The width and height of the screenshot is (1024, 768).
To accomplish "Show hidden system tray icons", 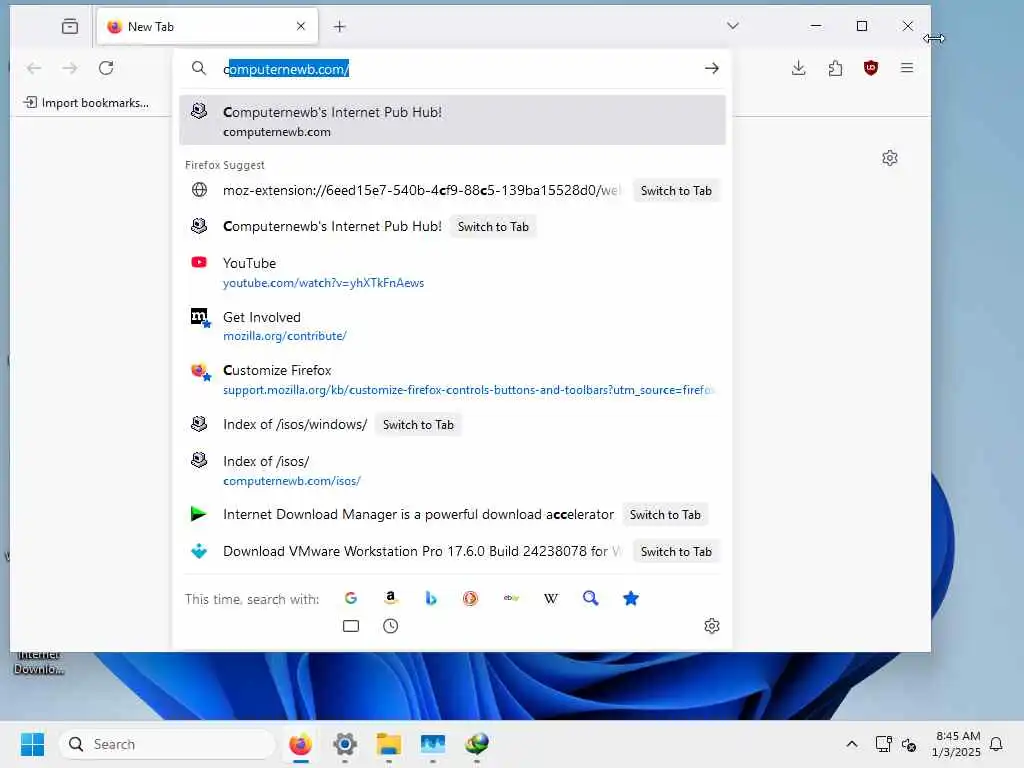I will point(852,744).
